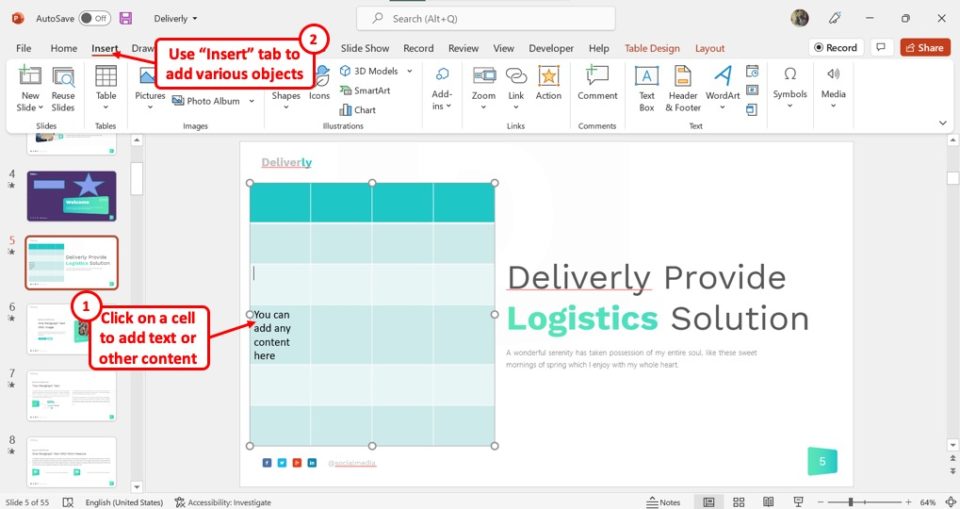The height and width of the screenshot is (509, 960).
Task: Click the Record tab in ribbon
Action: (418, 48)
